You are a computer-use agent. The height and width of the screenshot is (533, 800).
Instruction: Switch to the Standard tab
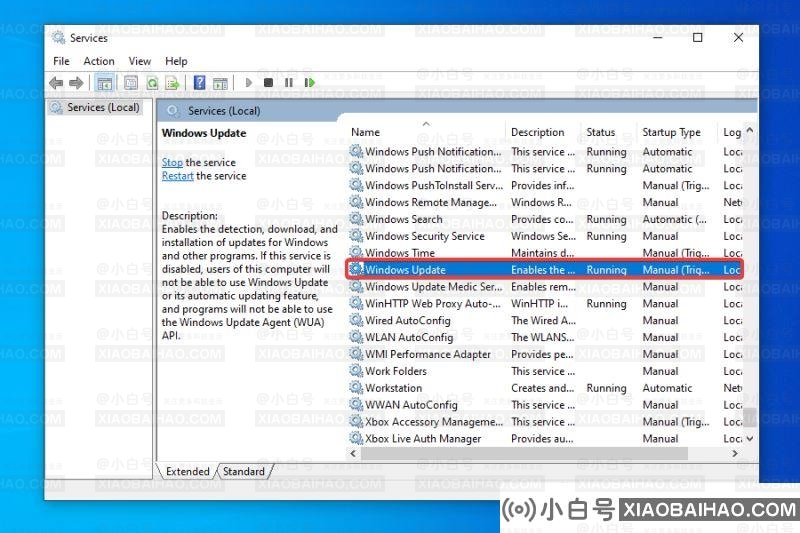pos(244,471)
